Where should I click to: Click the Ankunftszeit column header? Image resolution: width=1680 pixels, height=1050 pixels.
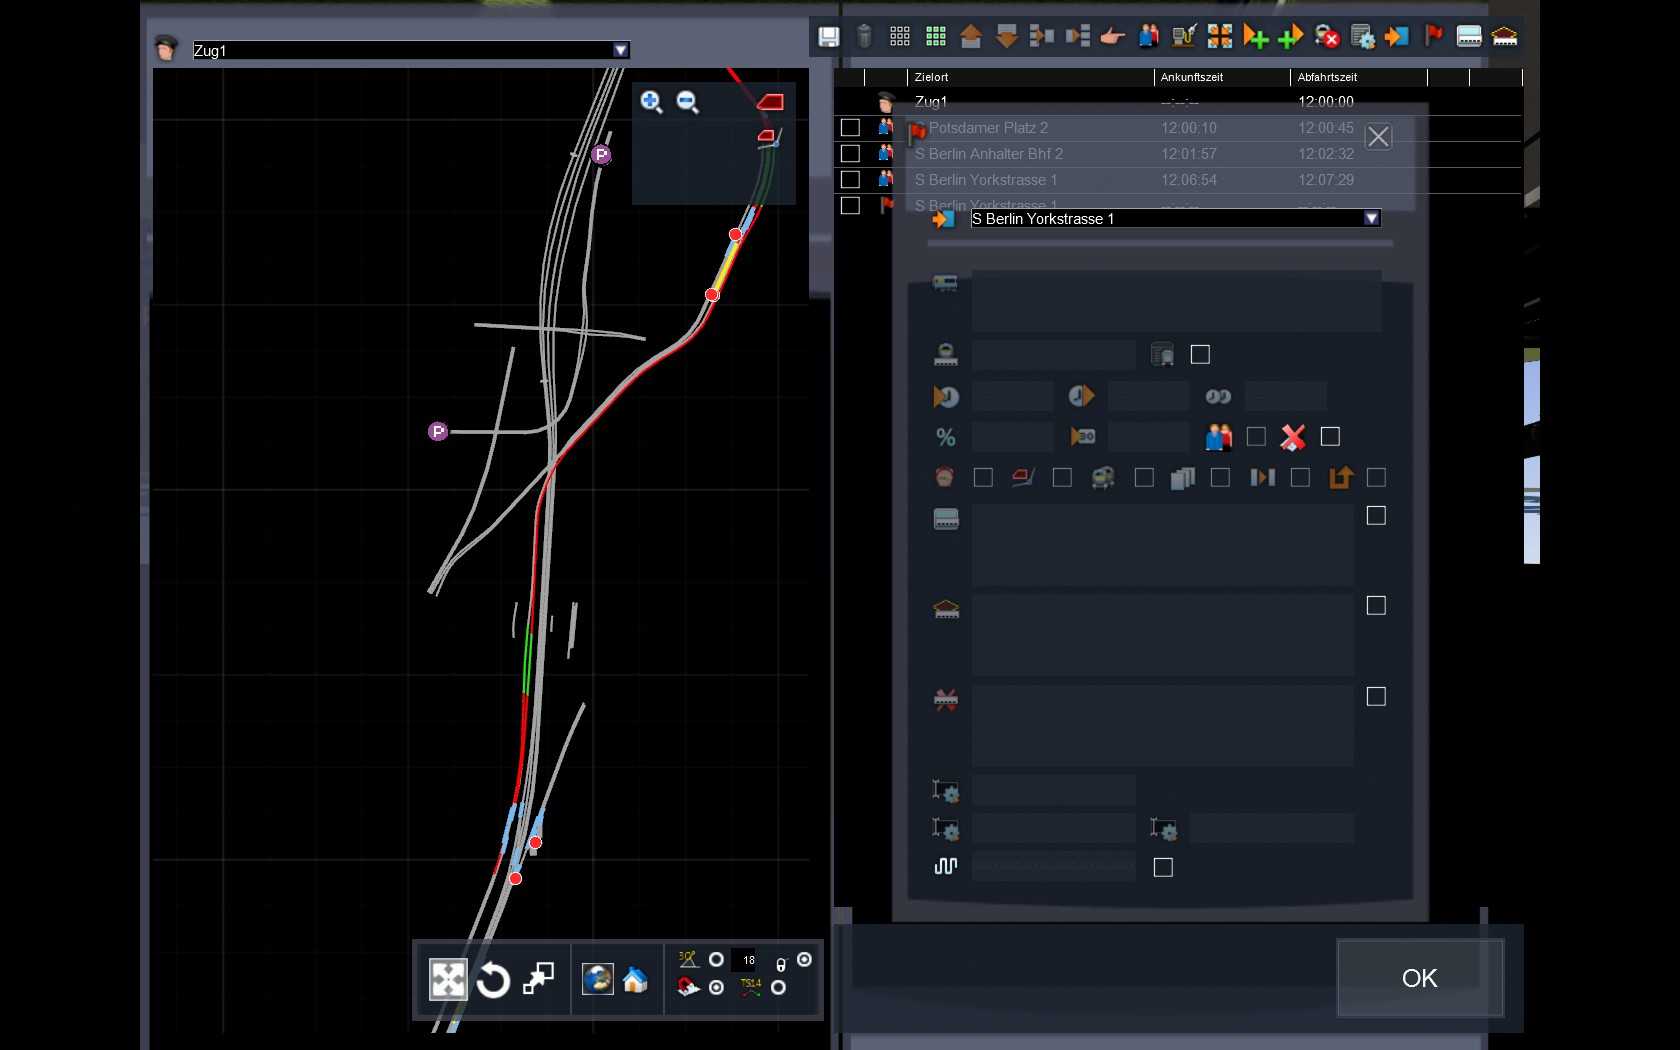[1191, 77]
